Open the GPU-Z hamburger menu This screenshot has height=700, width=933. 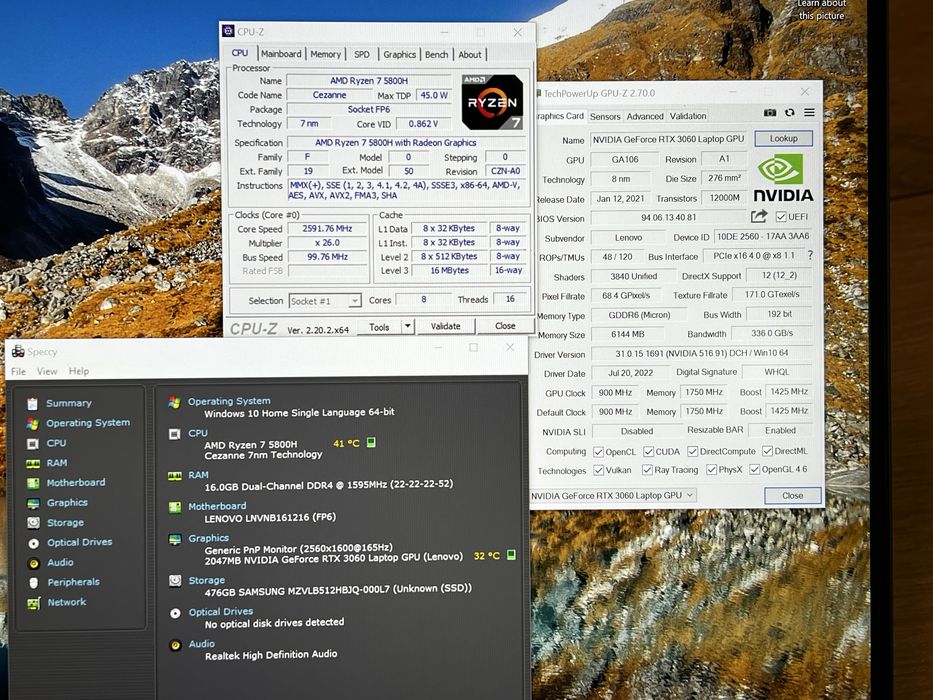[809, 112]
